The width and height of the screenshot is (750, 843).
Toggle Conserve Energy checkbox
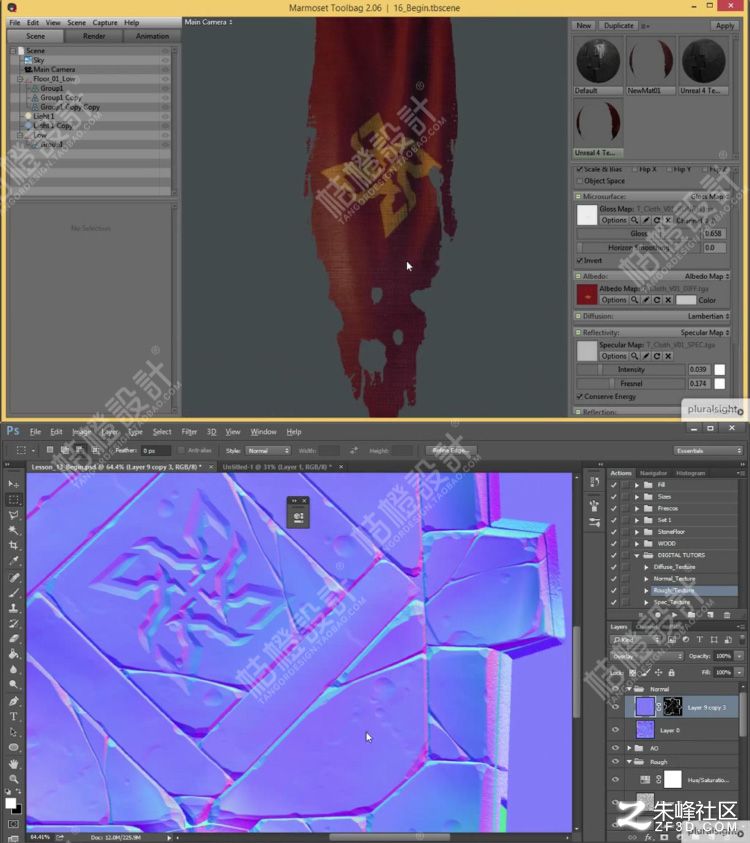pyautogui.click(x=580, y=396)
